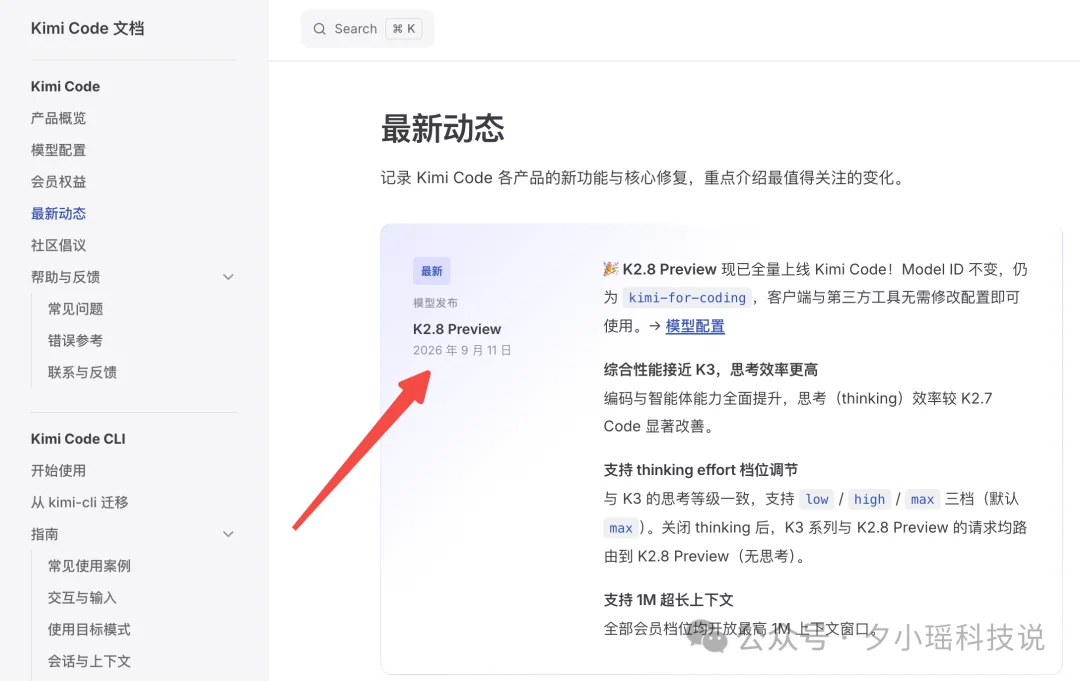Viewport: 1080px width, 681px height.
Task: Select the active 最新动态 sidebar item
Action: click(x=59, y=213)
